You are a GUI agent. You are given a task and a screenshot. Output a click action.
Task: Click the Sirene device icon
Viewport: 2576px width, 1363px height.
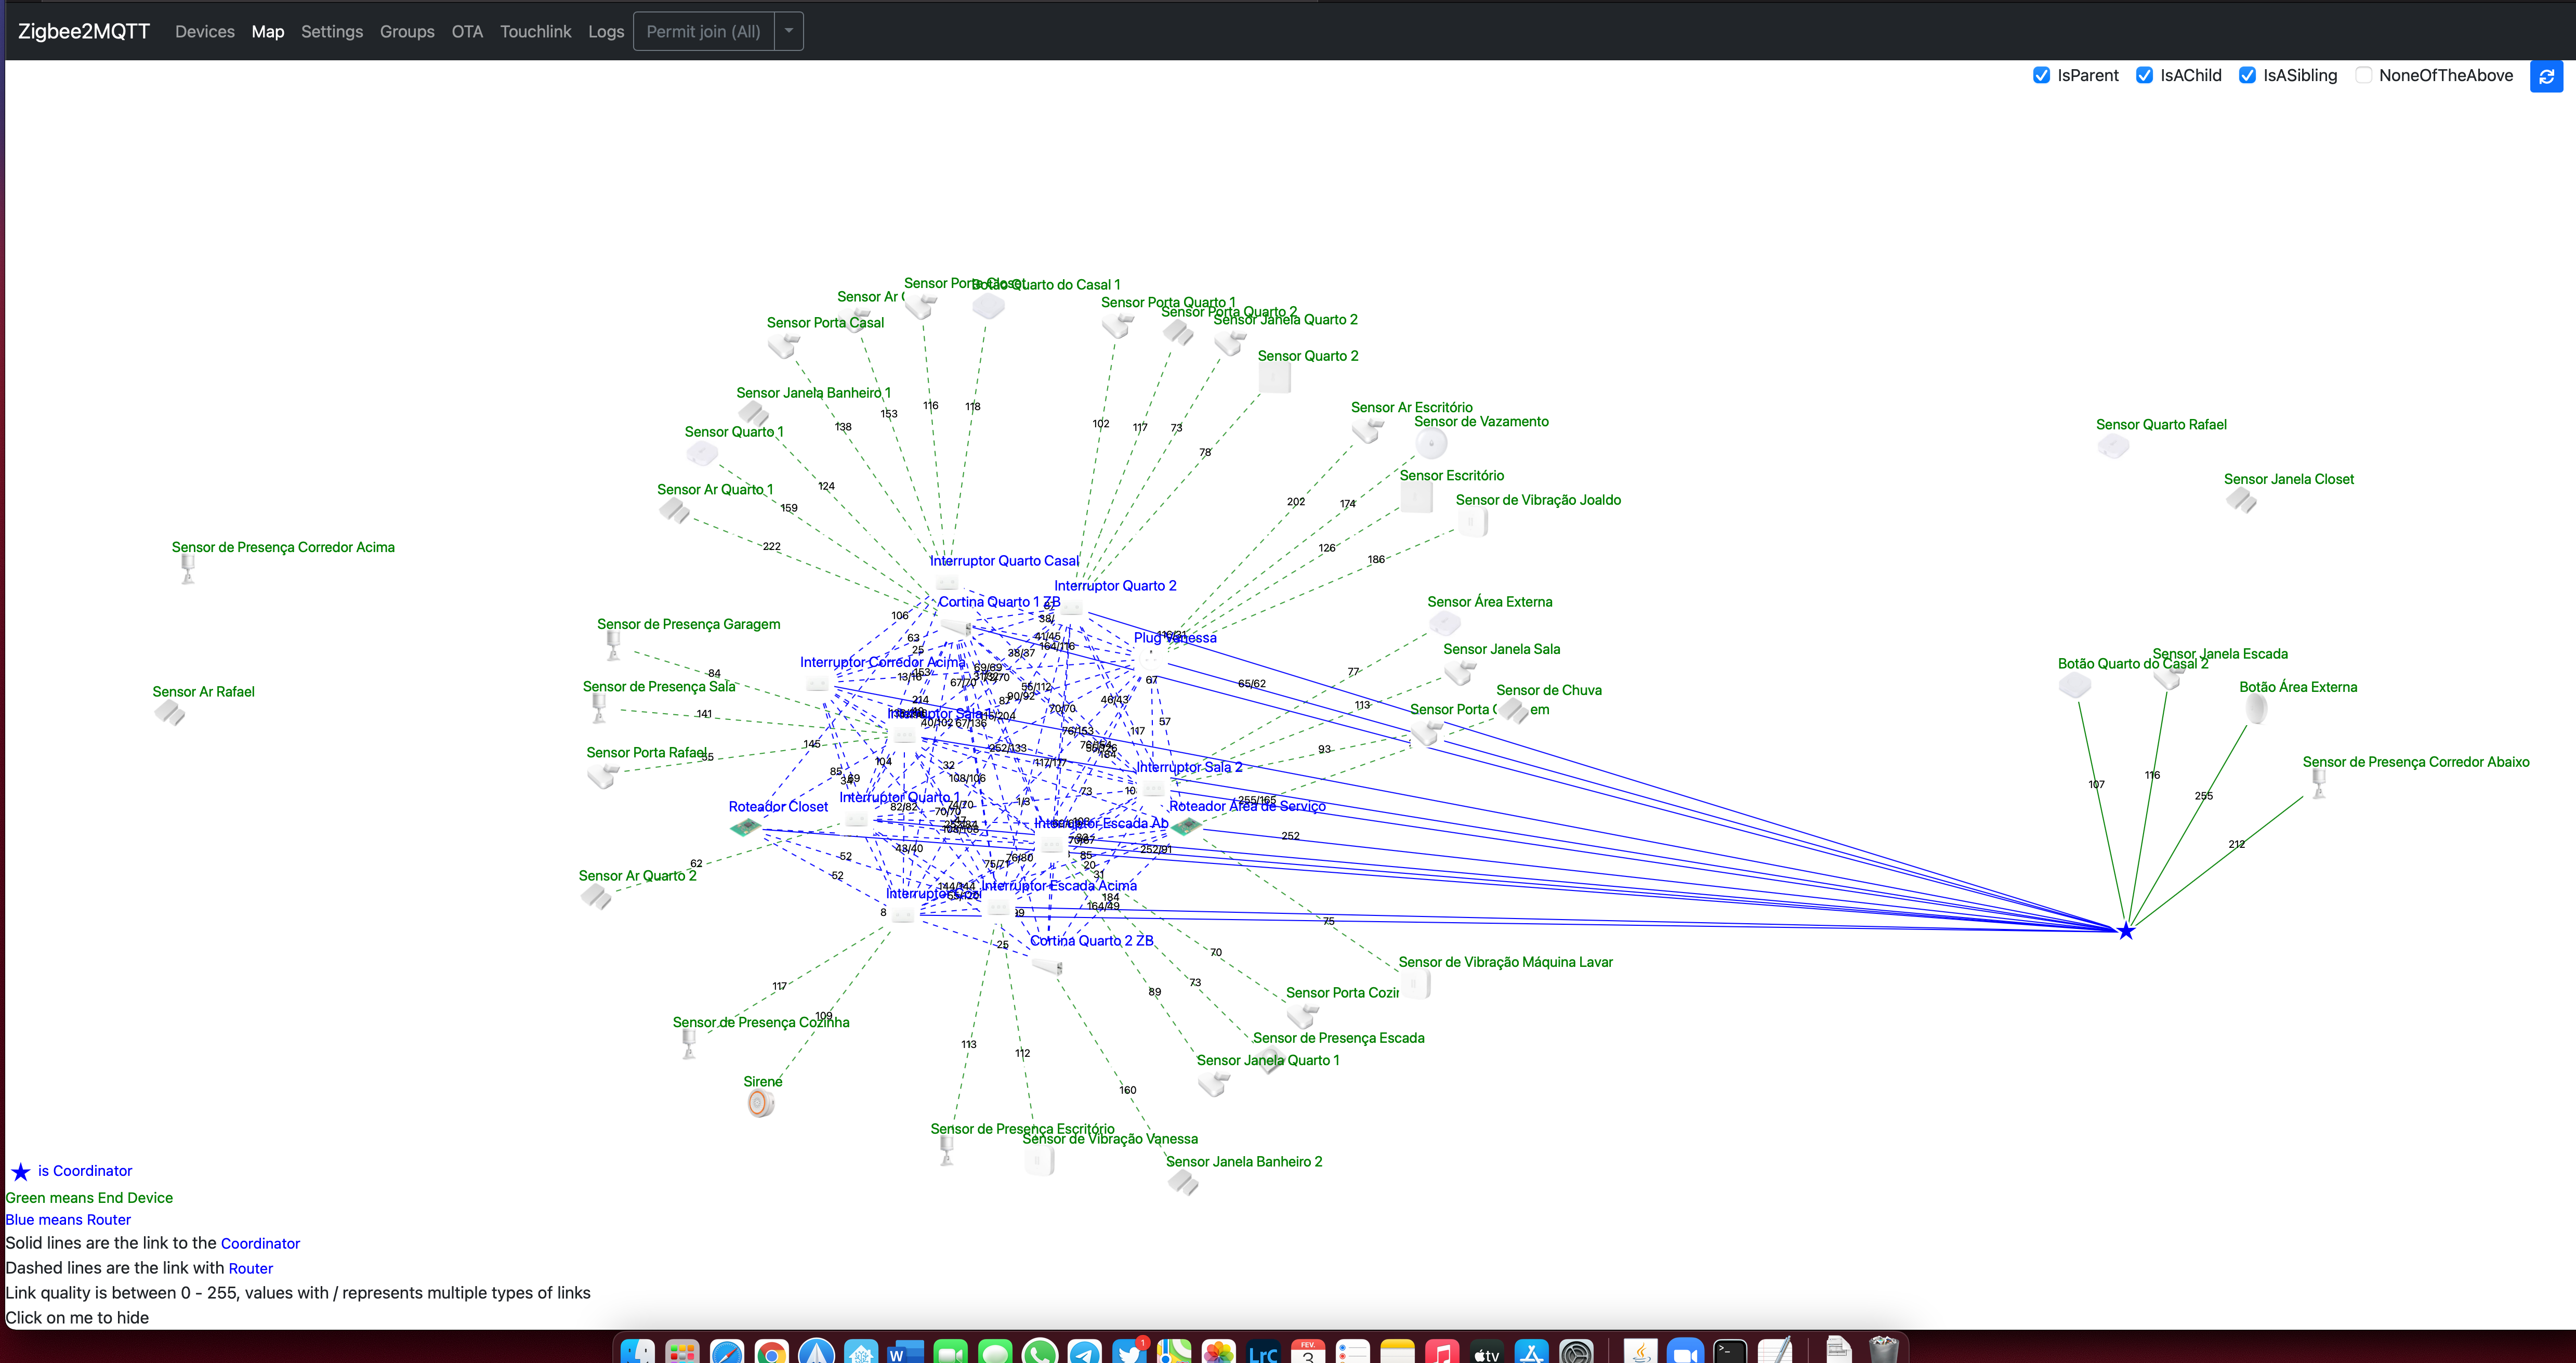(x=760, y=1103)
